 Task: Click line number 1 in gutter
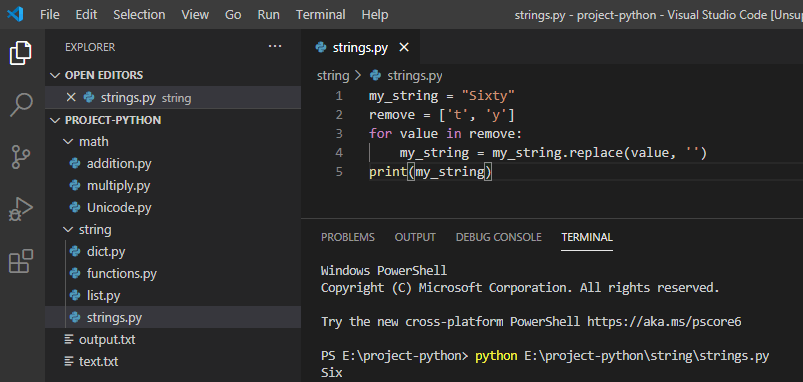click(x=339, y=96)
